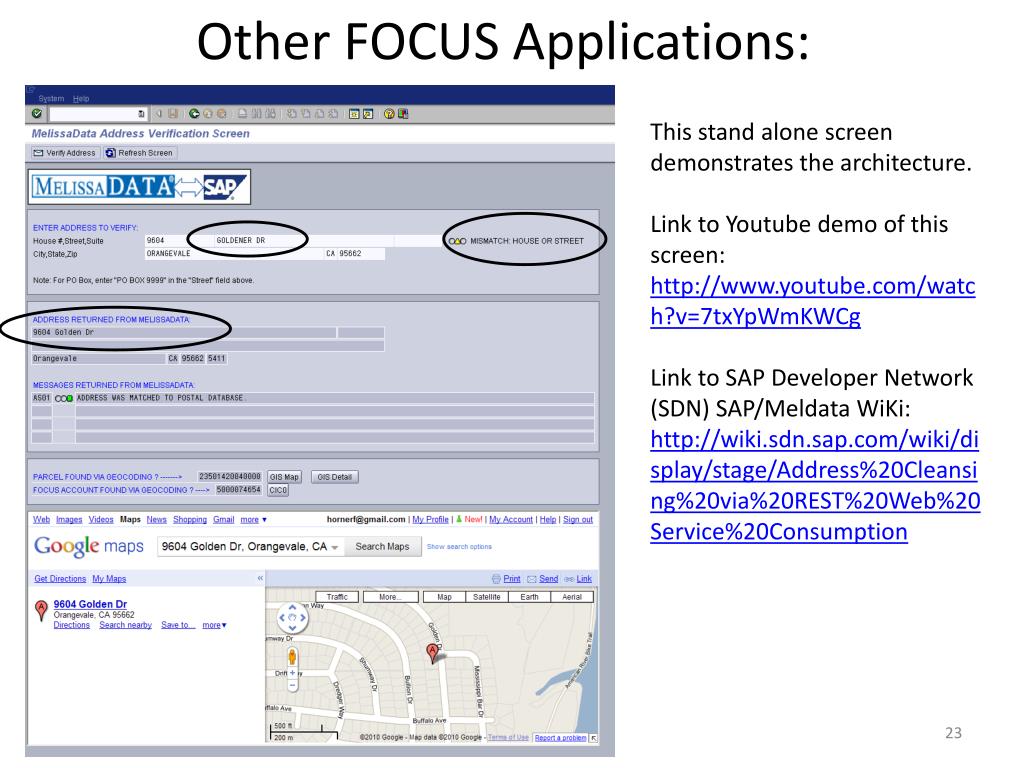
Task: Click Show search options link
Action: coord(459,547)
